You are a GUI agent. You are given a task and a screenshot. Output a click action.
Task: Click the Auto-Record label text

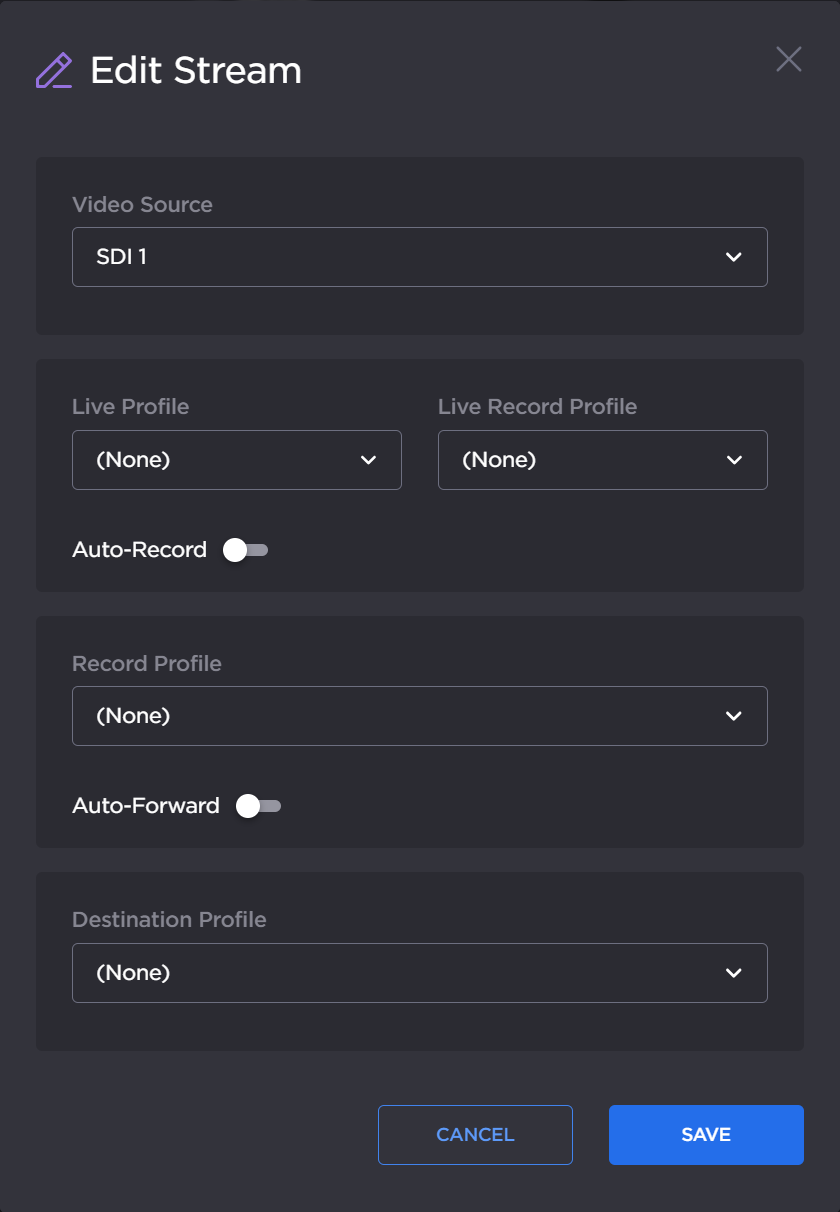click(140, 550)
